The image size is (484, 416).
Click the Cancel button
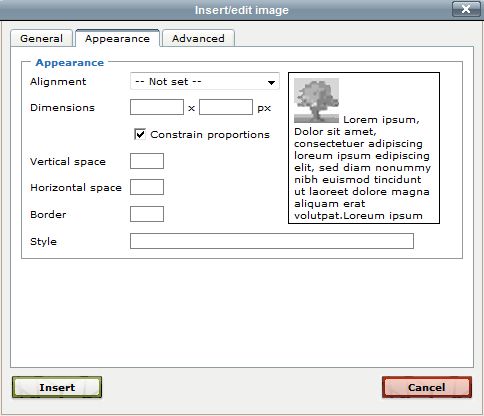pos(427,387)
